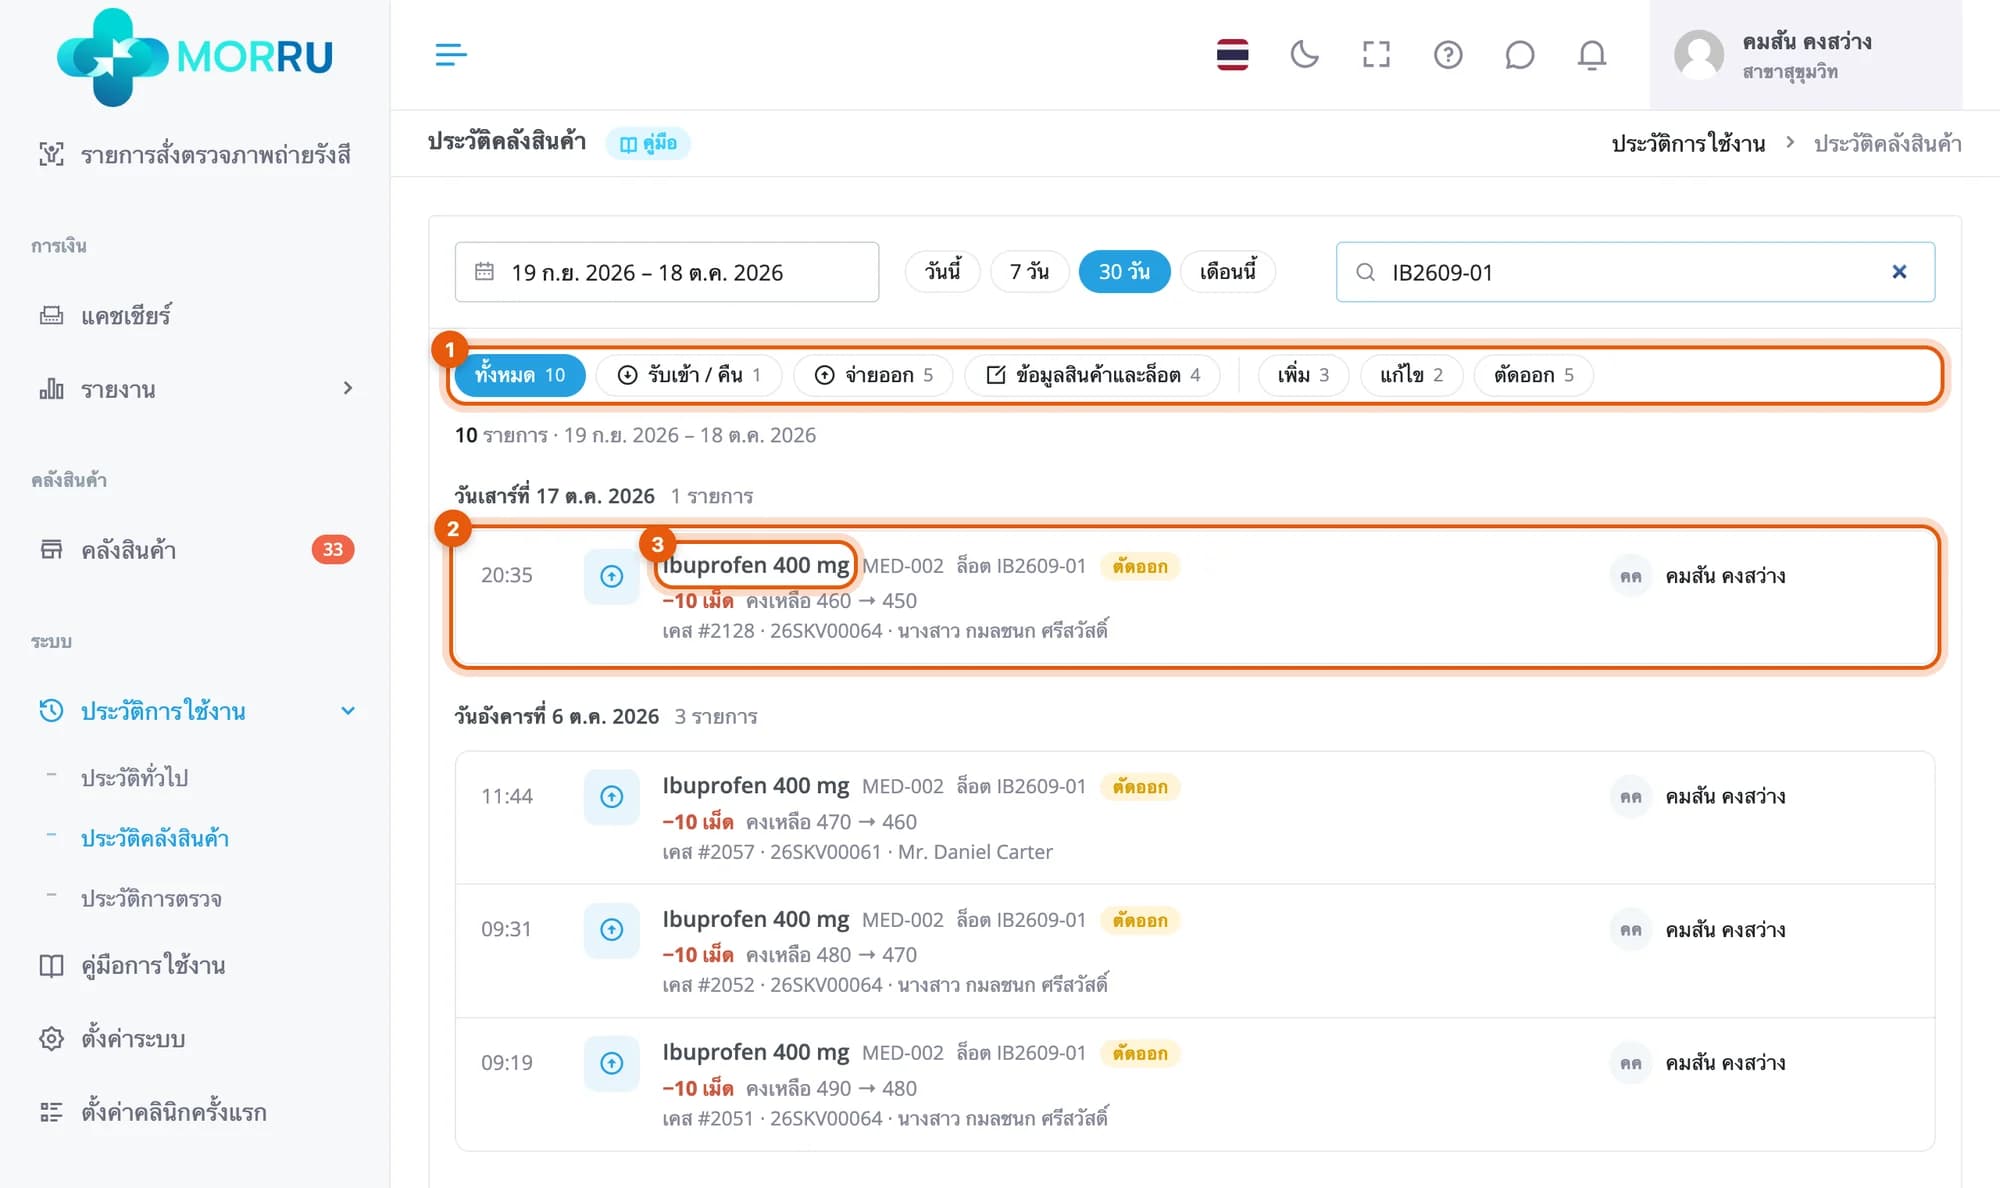The width and height of the screenshot is (2000, 1188).
Task: Expand the รายงาน sidebar menu
Action: 195,389
